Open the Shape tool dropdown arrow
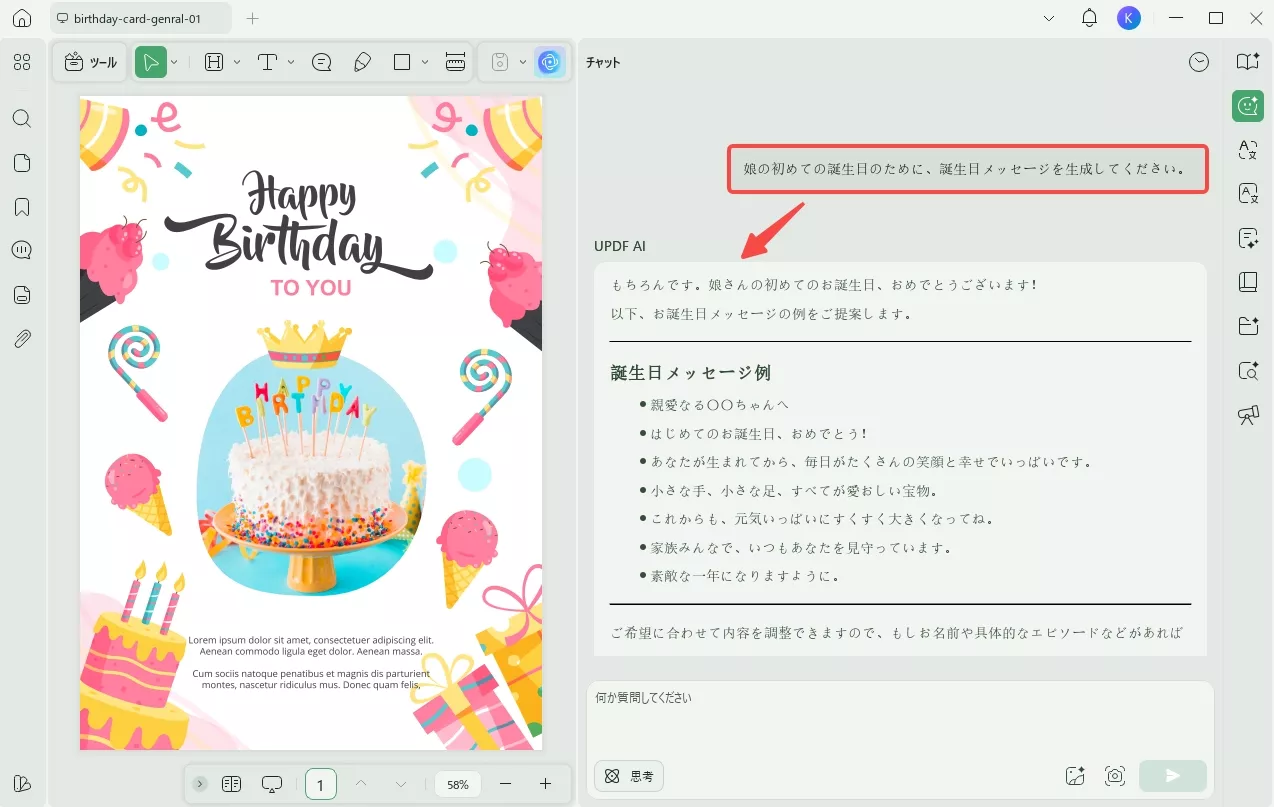Image resolution: width=1274 pixels, height=807 pixels. [x=424, y=61]
